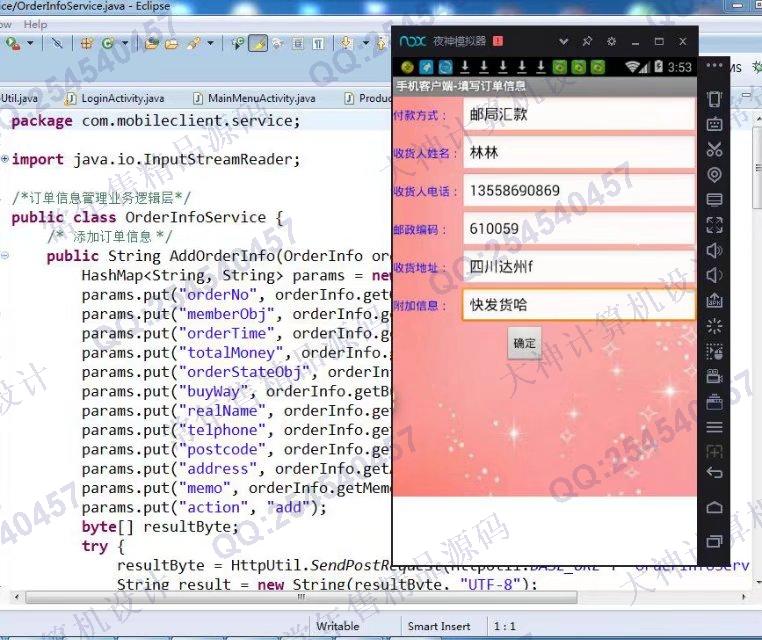Click the Nox volume down icon
This screenshot has height=640, width=762.
713,276
